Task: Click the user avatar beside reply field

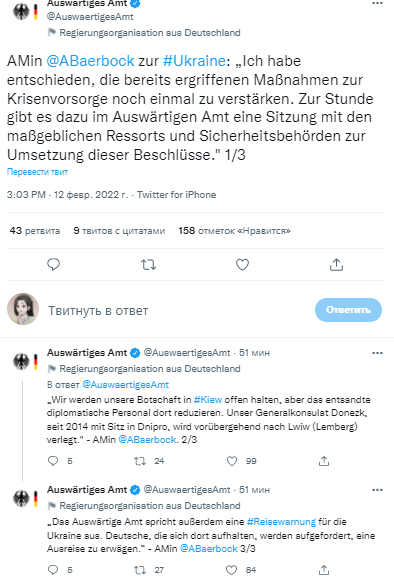Action: (x=23, y=309)
